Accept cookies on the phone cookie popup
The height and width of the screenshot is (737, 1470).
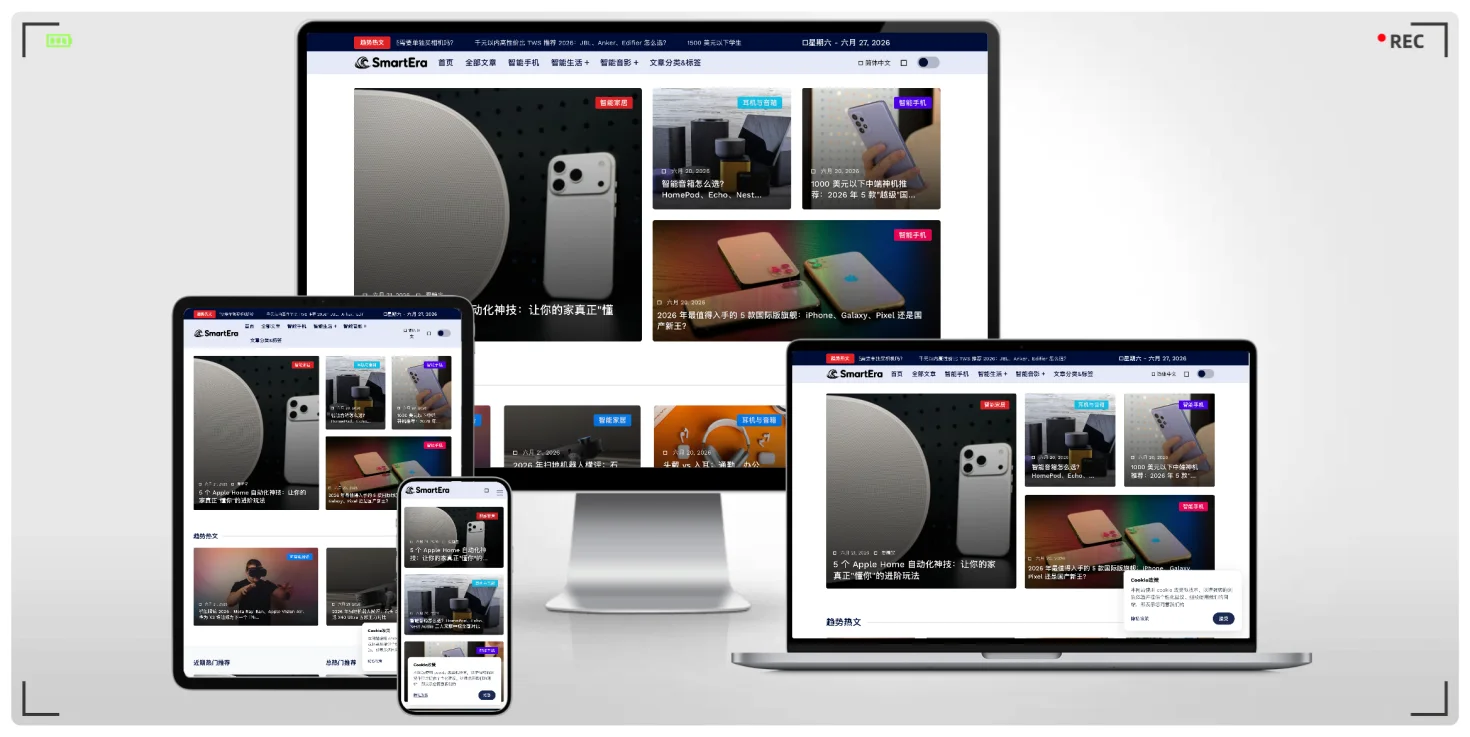pos(486,695)
